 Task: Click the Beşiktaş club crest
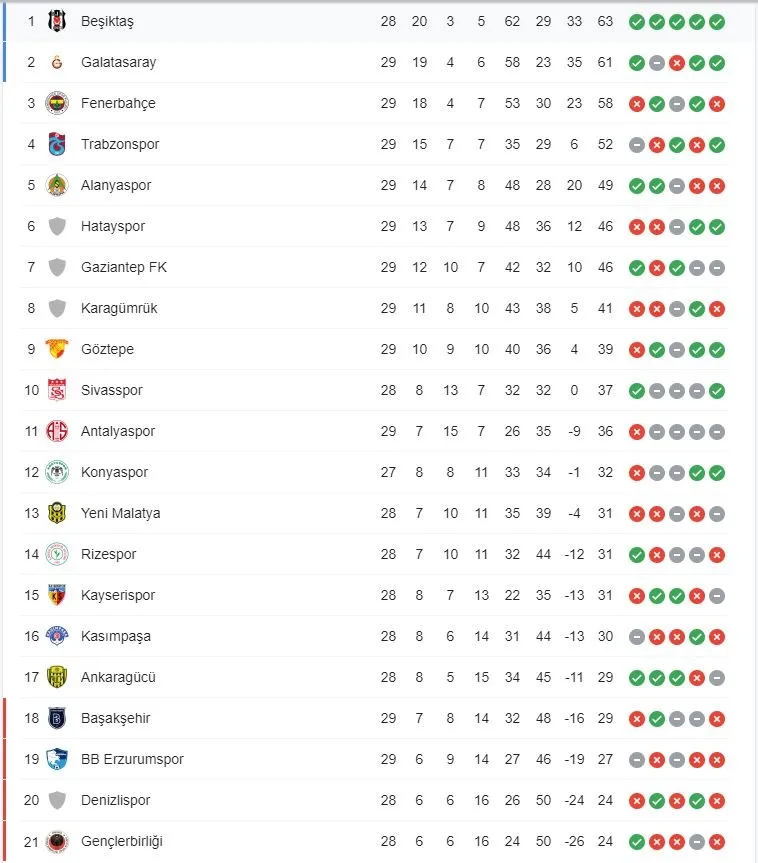pos(57,21)
